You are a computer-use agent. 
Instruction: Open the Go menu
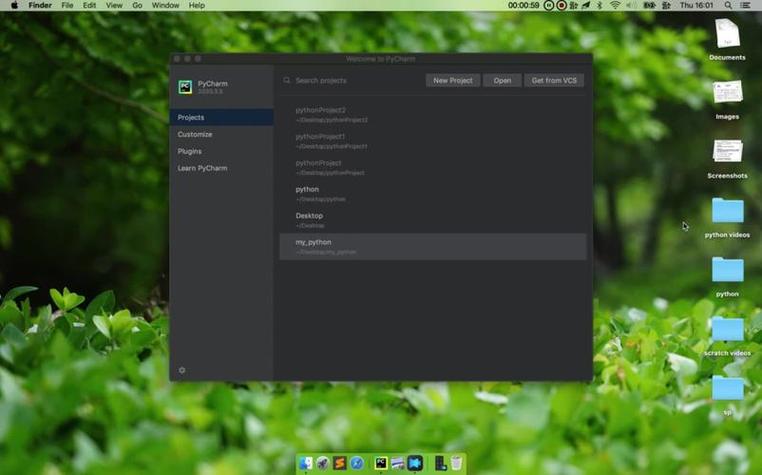click(x=137, y=5)
